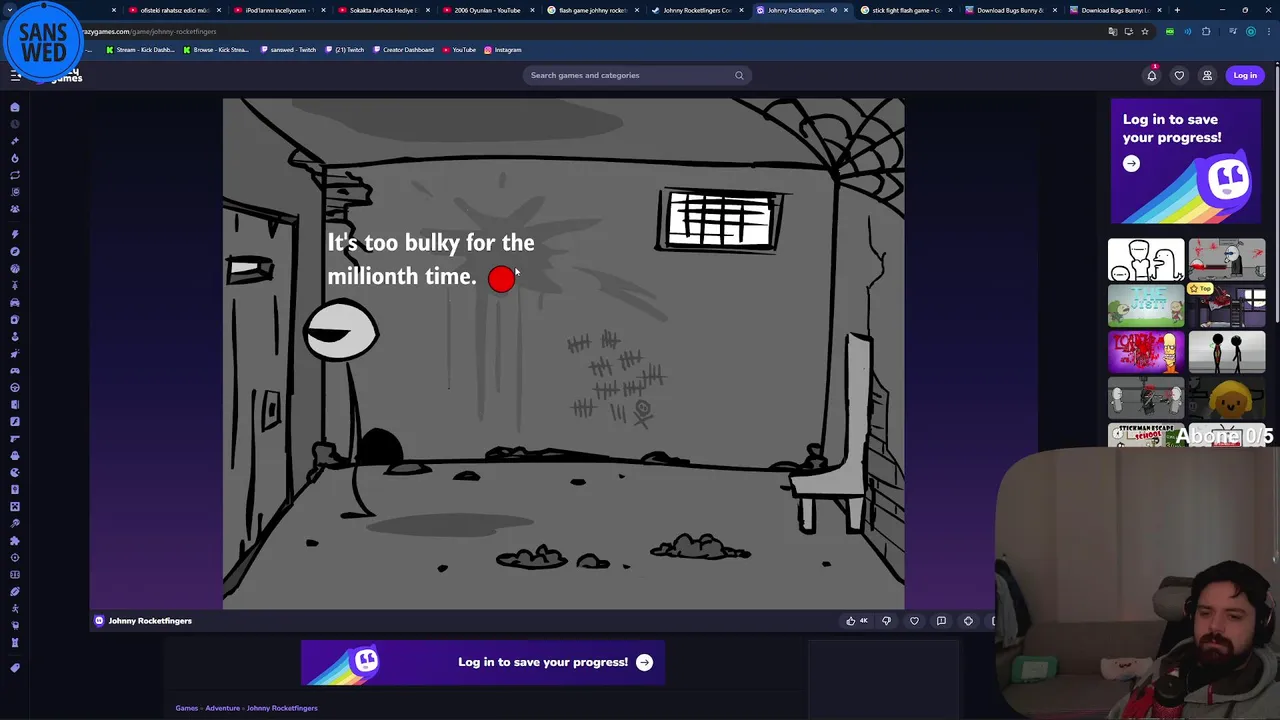Close the '2006 Oyunları - YouTube' tab

pyautogui.click(x=532, y=10)
